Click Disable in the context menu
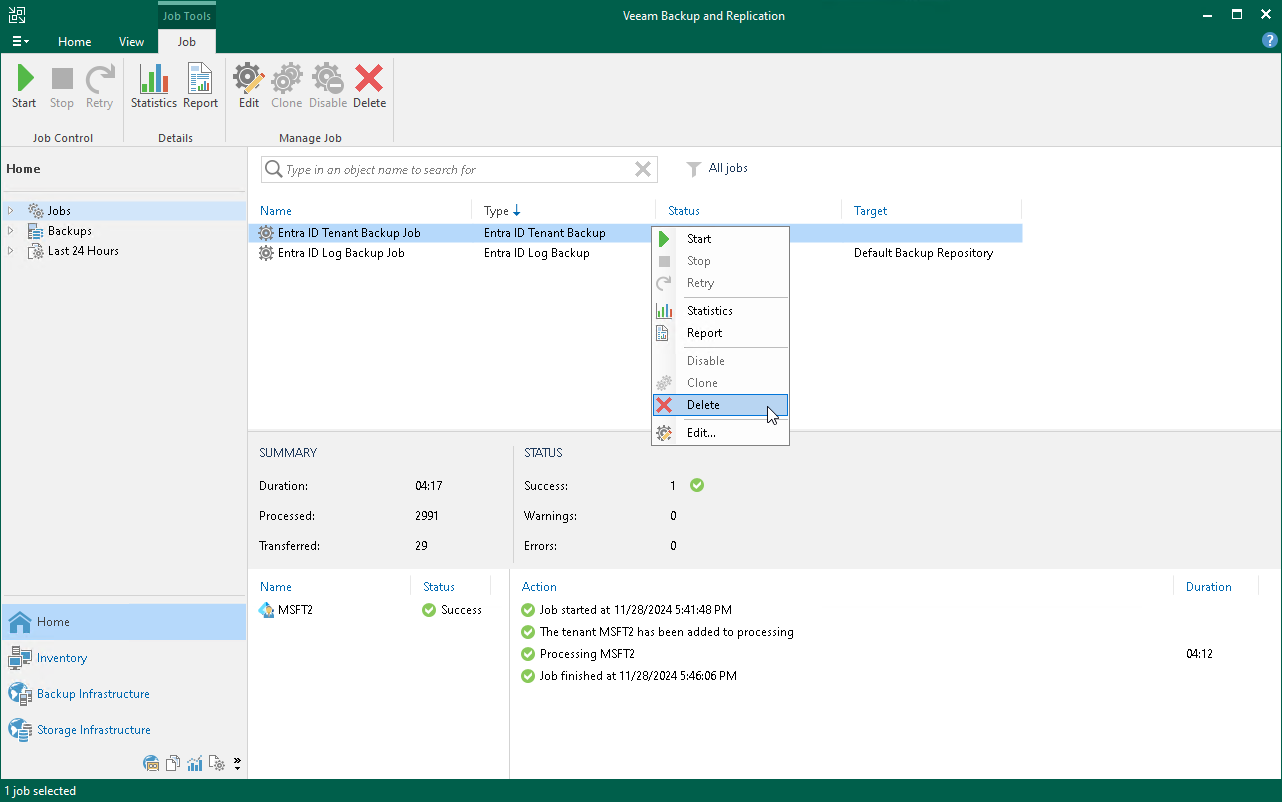Viewport: 1282px width, 802px height. [720, 361]
